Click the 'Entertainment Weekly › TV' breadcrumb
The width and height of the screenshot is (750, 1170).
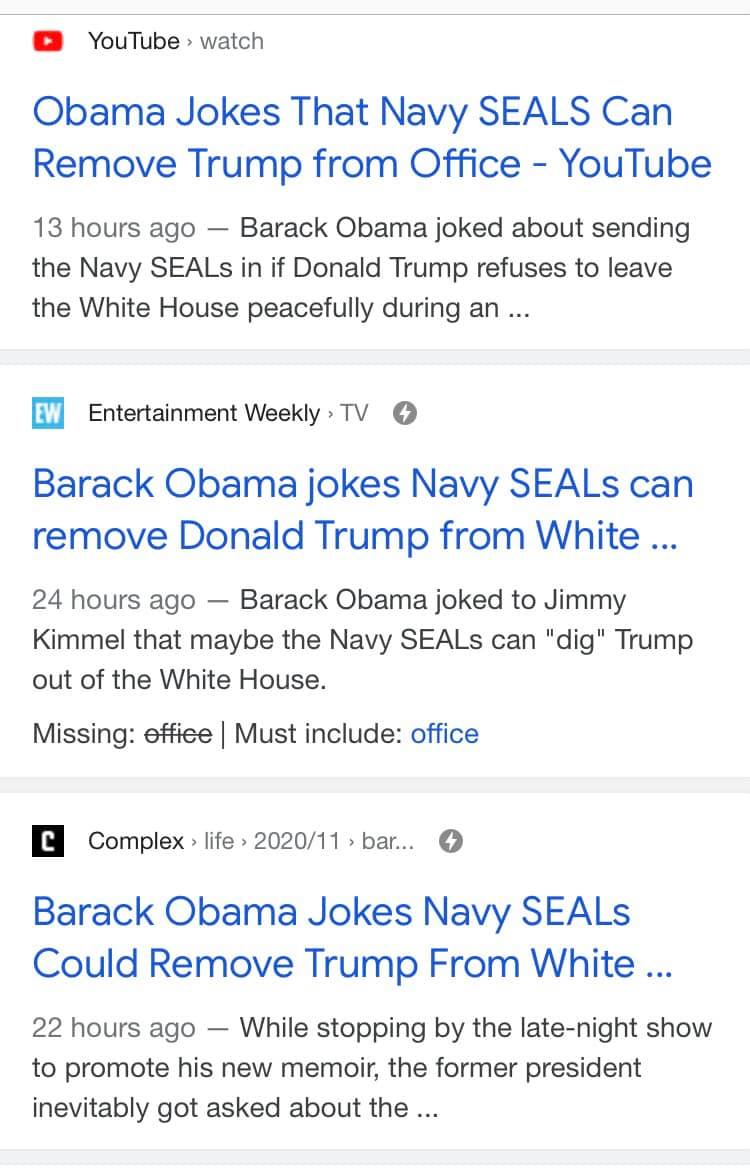(x=228, y=413)
